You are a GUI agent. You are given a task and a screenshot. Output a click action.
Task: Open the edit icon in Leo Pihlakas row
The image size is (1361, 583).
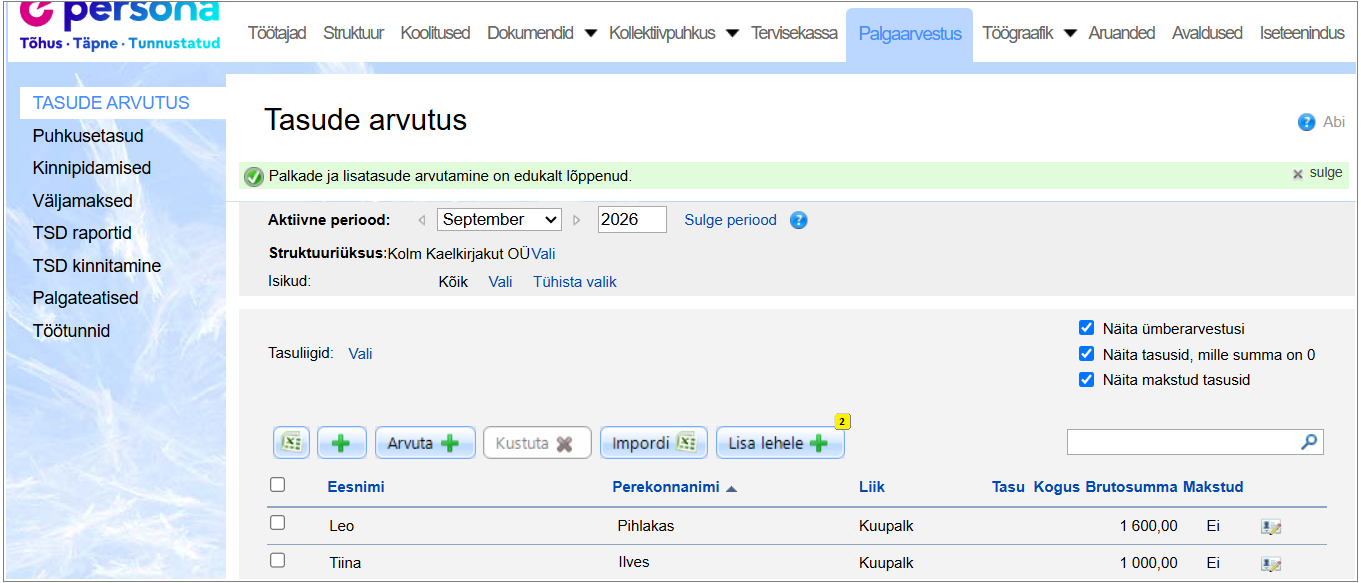tap(1271, 527)
